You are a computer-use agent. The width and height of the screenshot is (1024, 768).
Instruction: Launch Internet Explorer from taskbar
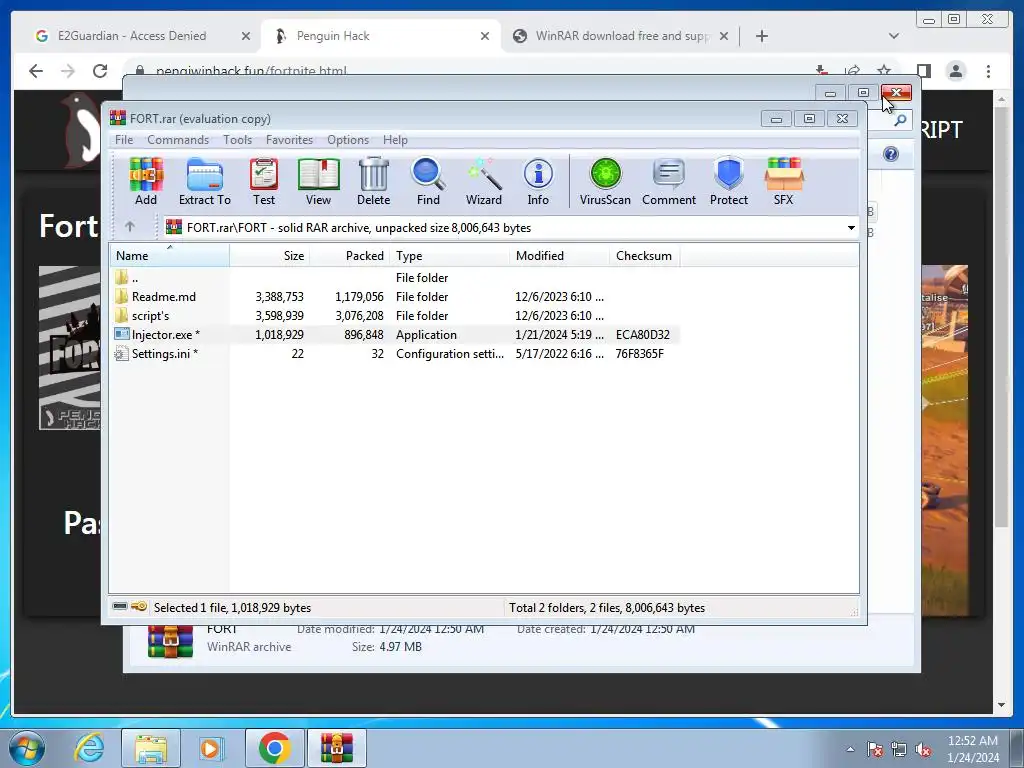tap(89, 748)
